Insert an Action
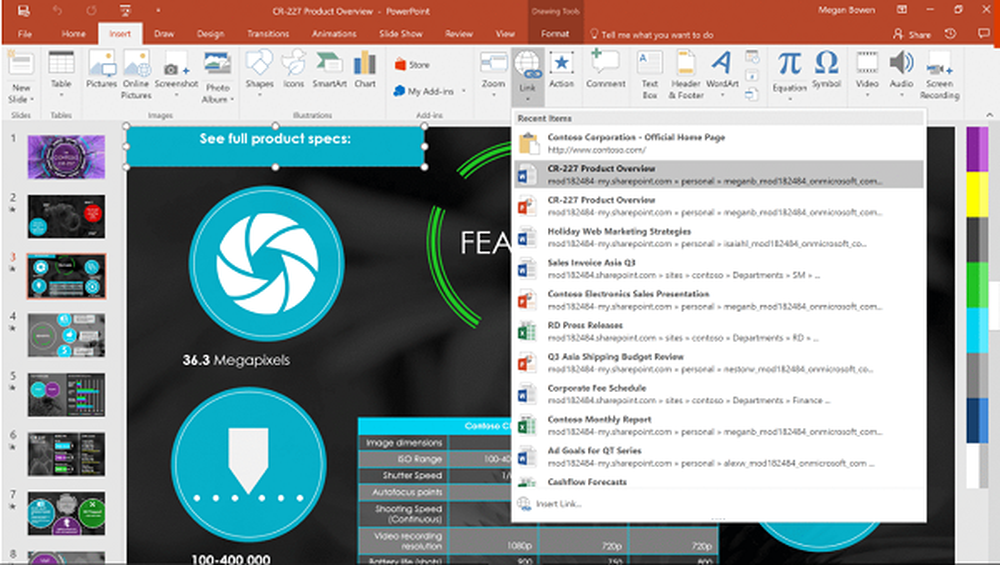This screenshot has width=1000, height=565. coord(561,70)
